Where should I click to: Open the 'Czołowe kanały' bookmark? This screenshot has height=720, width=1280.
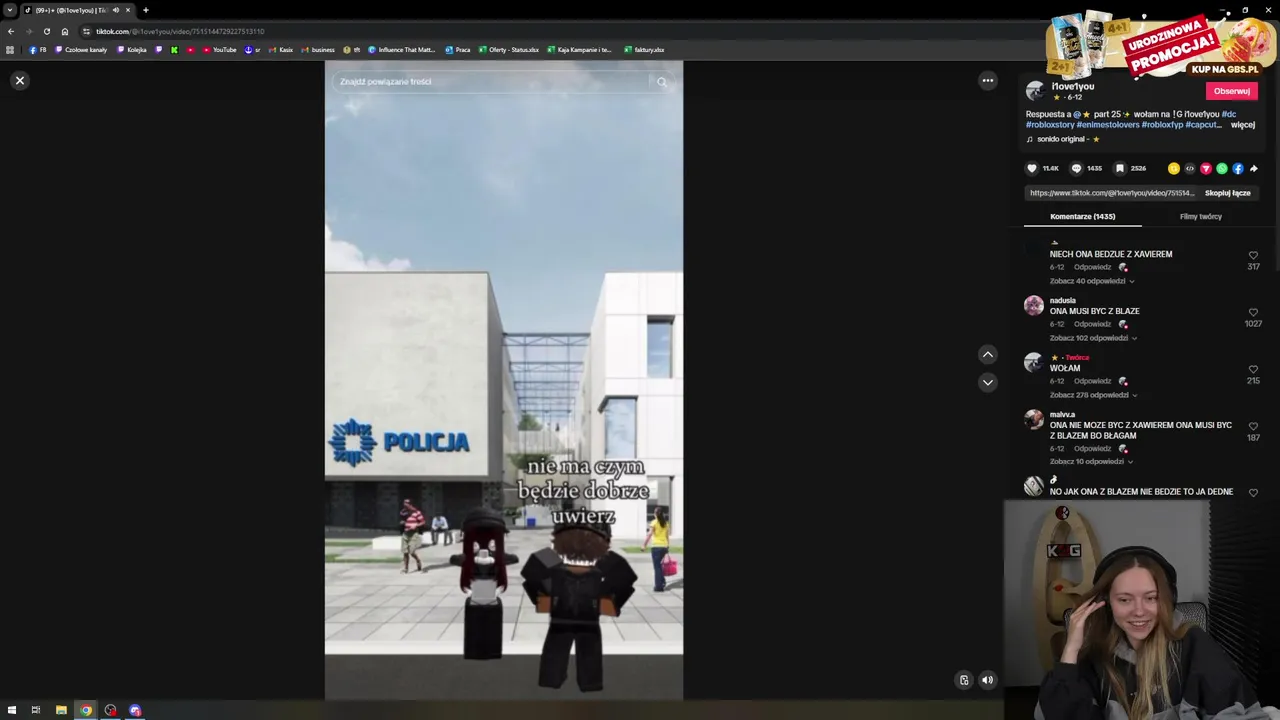(x=81, y=50)
